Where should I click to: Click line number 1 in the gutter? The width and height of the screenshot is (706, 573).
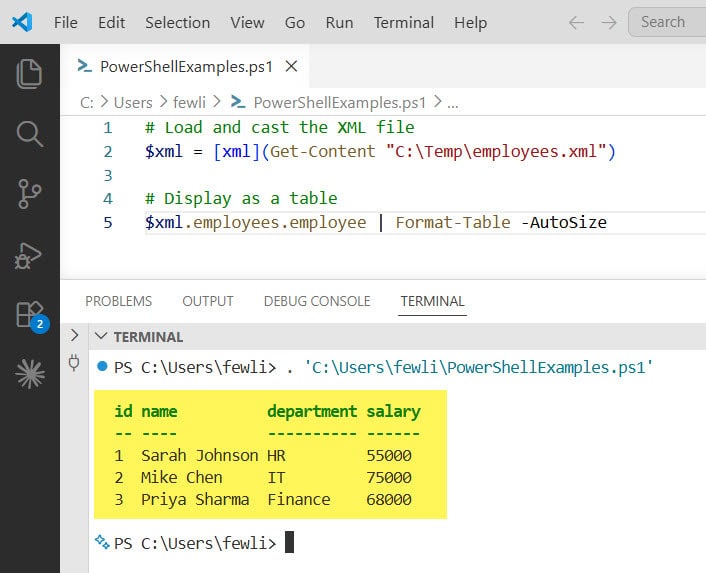click(x=108, y=128)
